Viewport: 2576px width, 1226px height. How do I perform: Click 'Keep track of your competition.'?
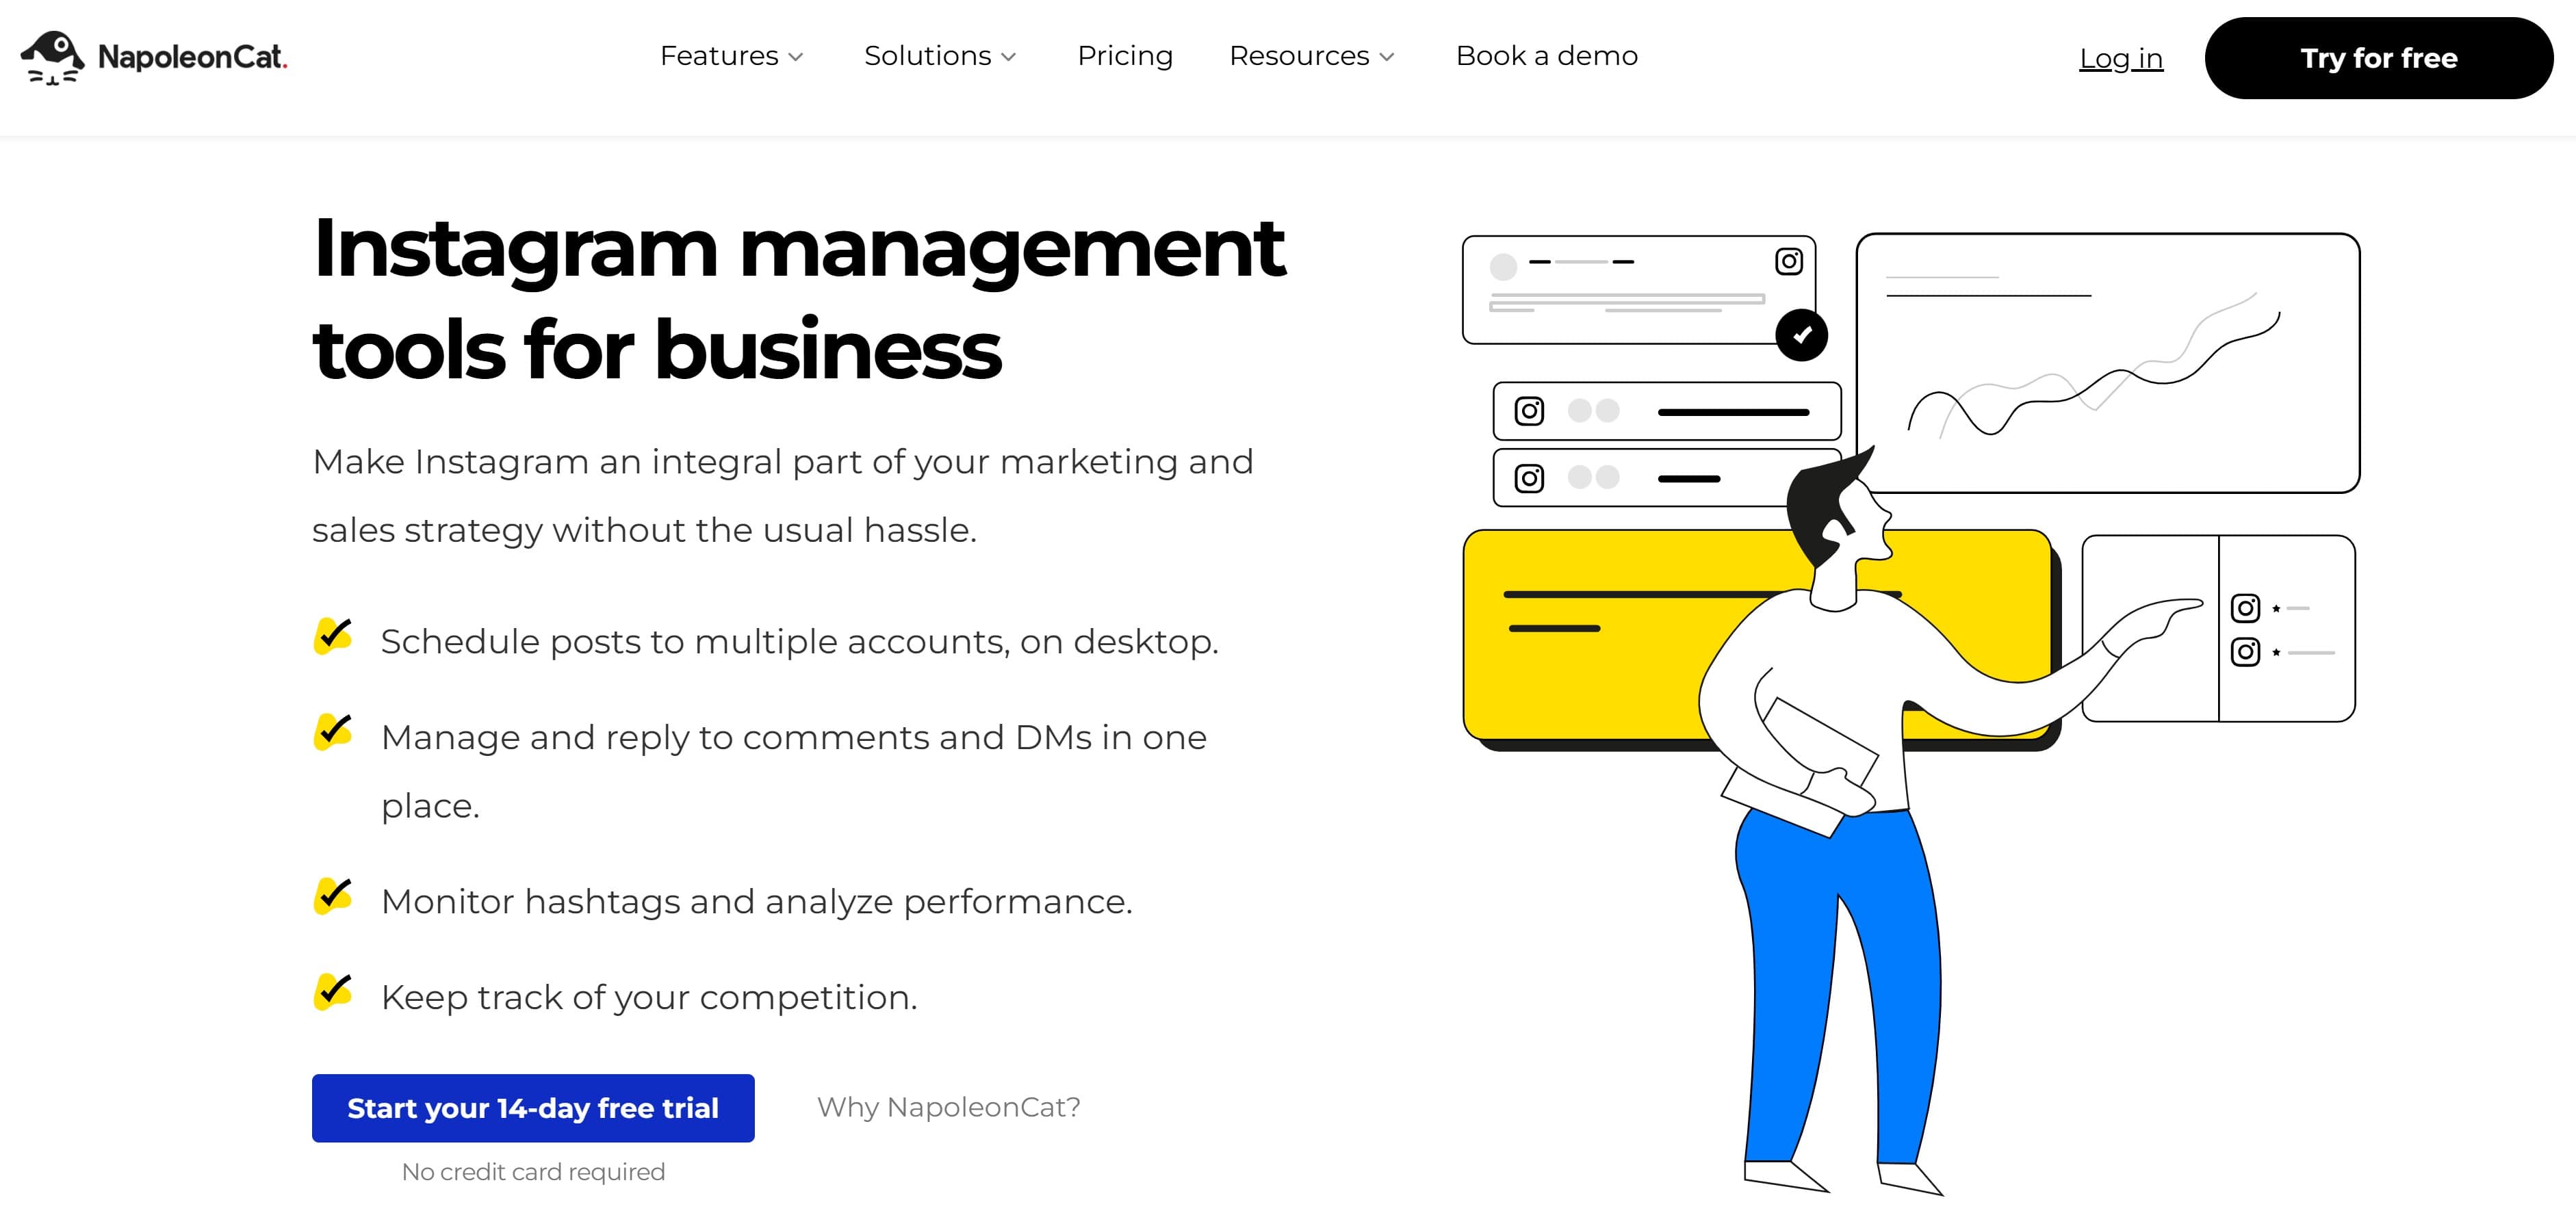tap(649, 997)
